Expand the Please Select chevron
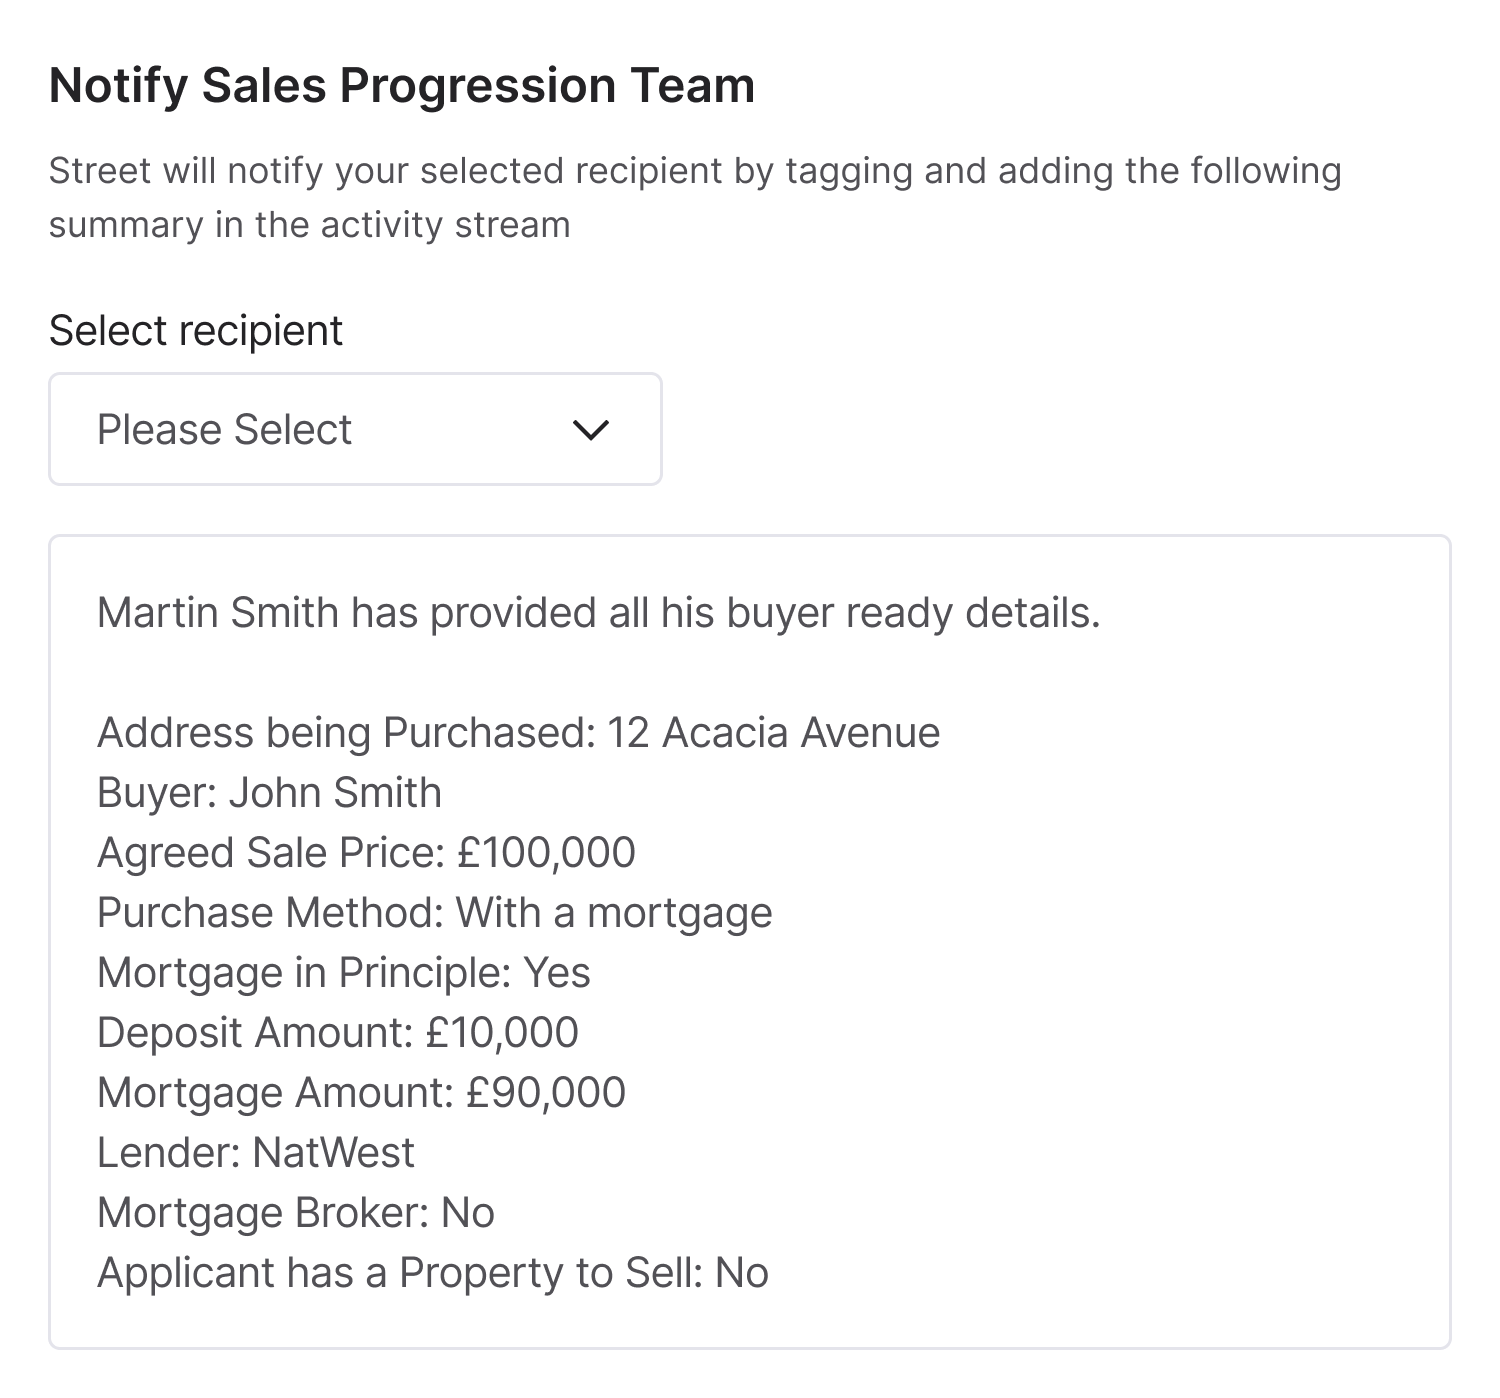This screenshot has width=1500, height=1398. pyautogui.click(x=590, y=428)
